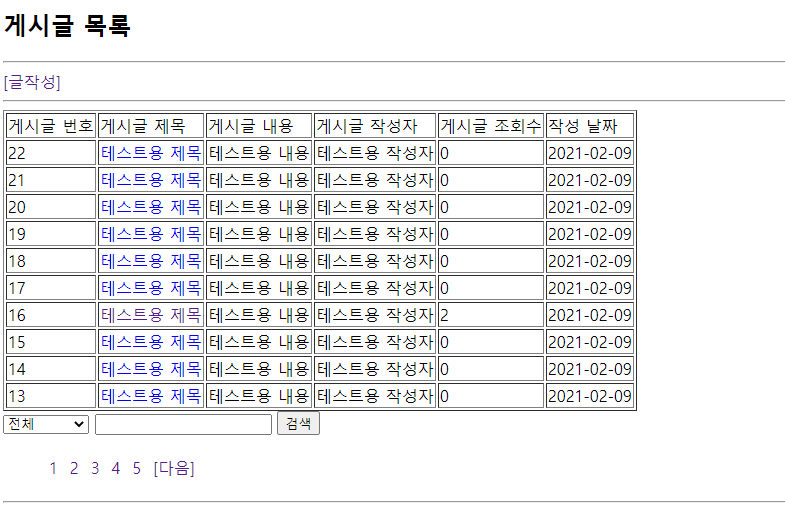Click view count 2 in row 16

tap(491, 315)
